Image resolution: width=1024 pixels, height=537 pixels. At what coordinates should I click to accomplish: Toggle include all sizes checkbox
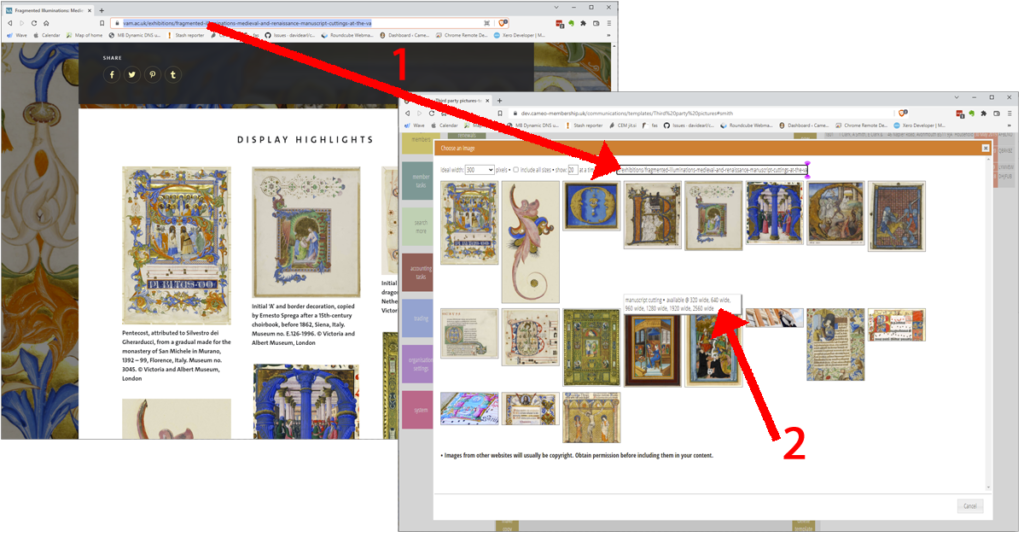point(516,170)
